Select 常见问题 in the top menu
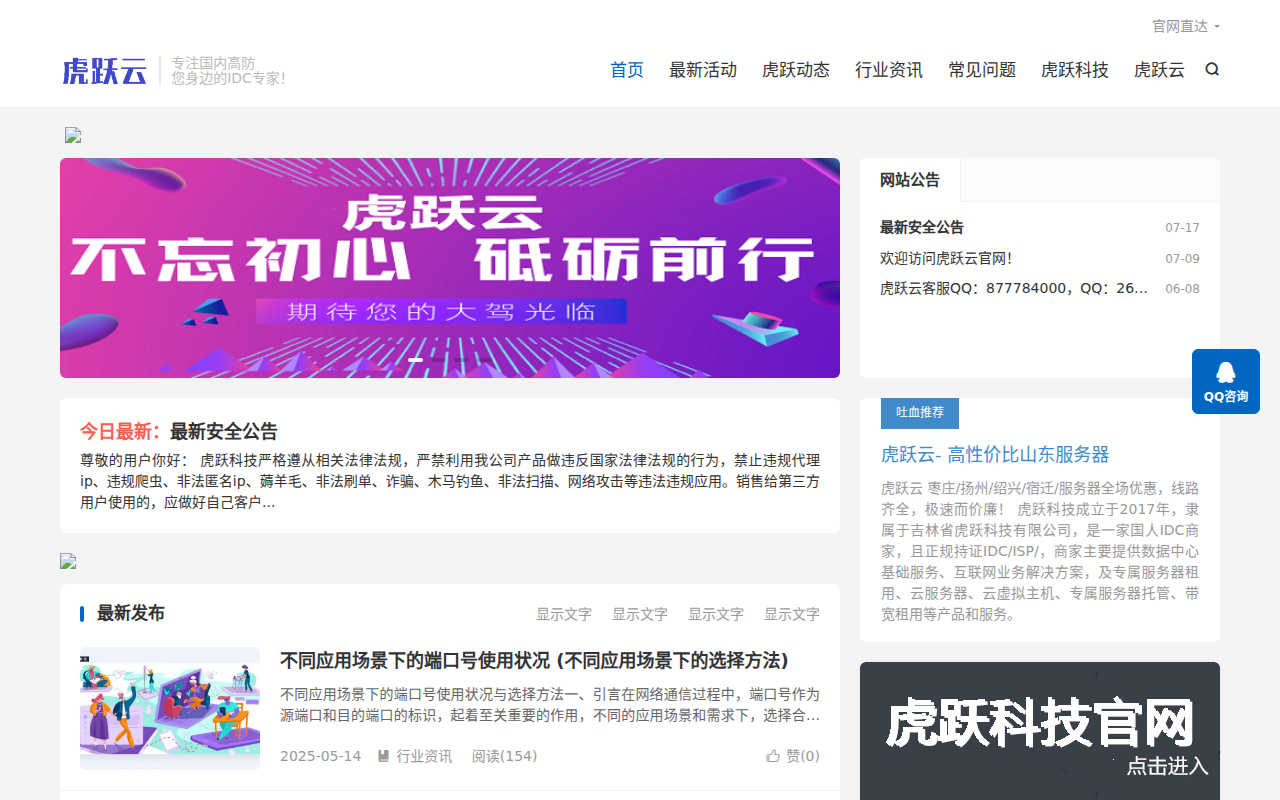This screenshot has width=1280, height=800. click(982, 70)
